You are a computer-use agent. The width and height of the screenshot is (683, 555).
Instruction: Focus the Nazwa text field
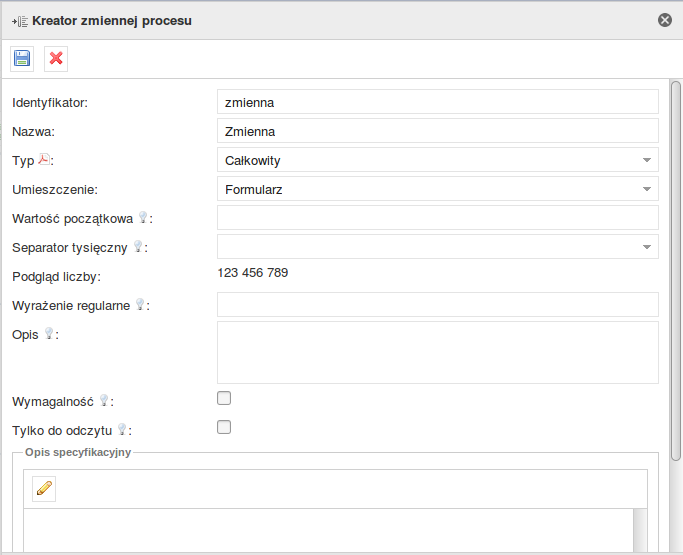click(437, 131)
